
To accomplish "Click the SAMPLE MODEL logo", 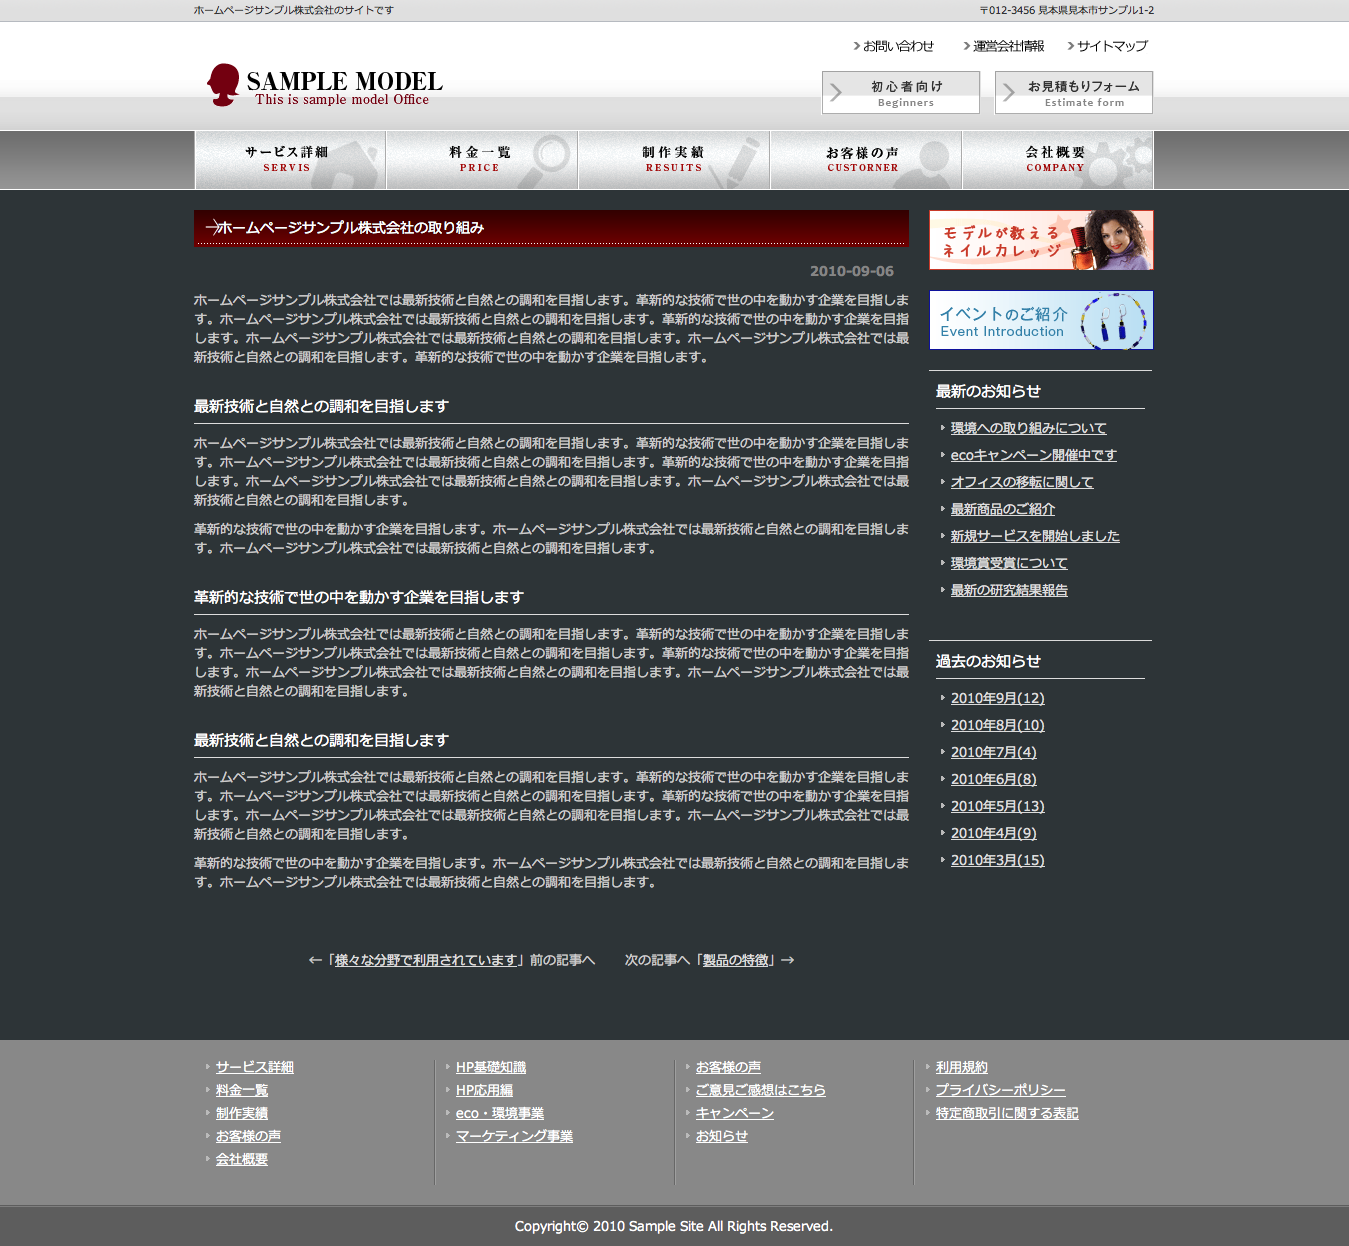I will [x=325, y=86].
